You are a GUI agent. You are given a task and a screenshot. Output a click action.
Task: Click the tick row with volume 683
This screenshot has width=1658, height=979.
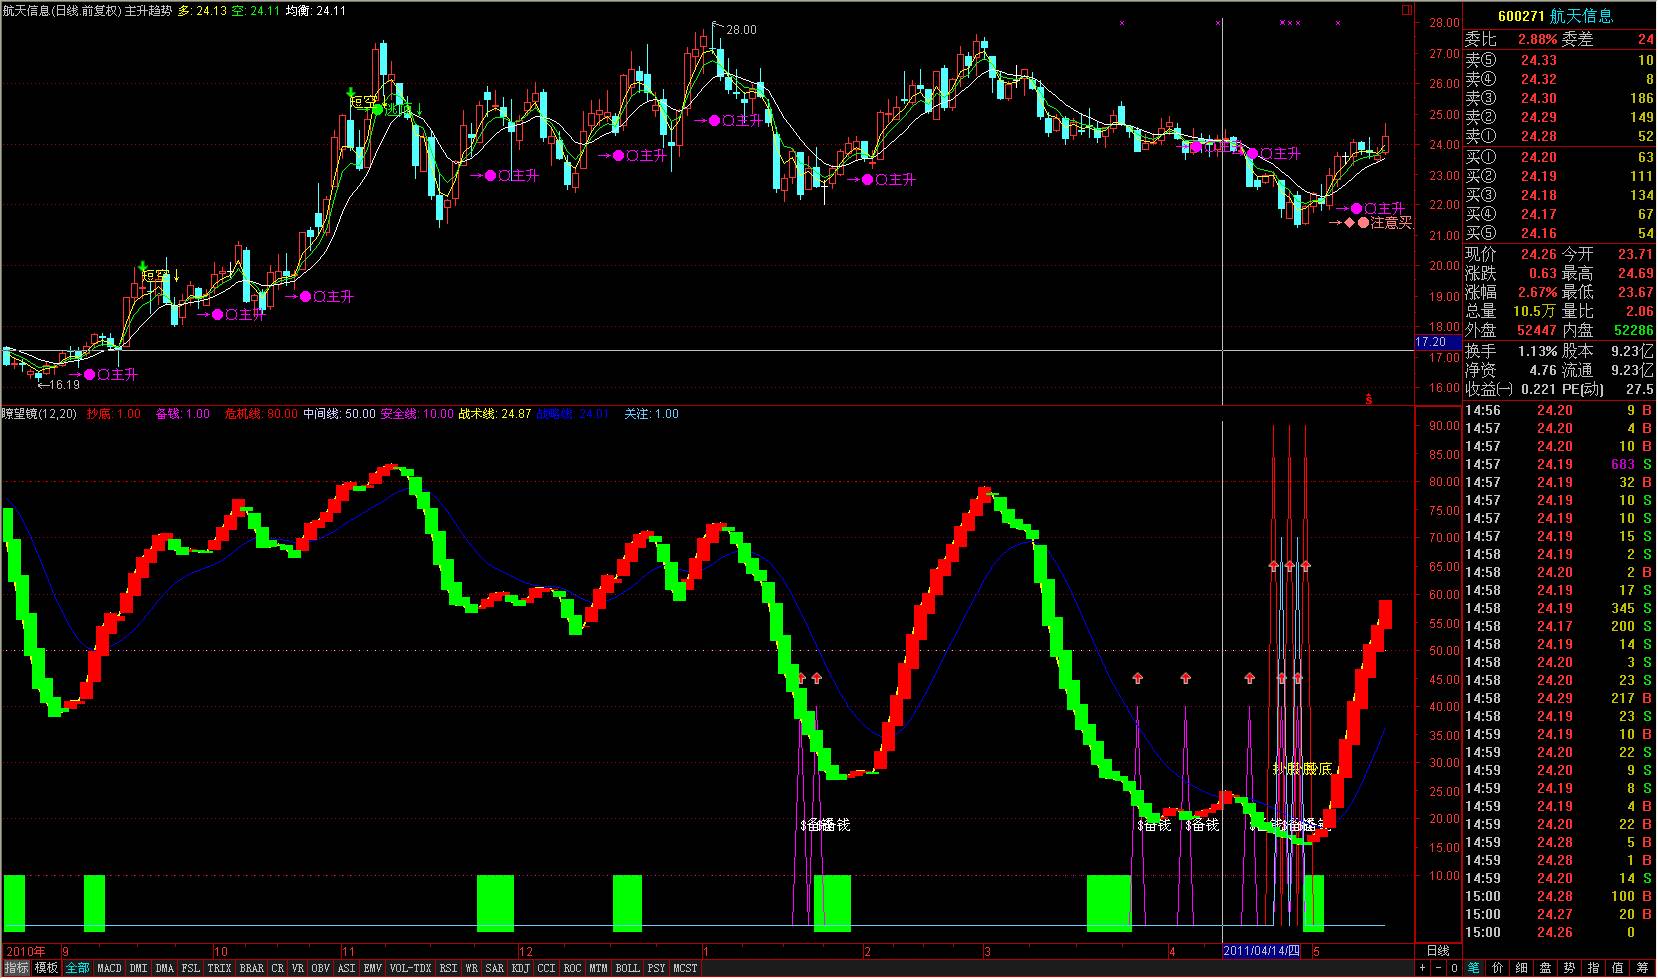tap(1559, 465)
